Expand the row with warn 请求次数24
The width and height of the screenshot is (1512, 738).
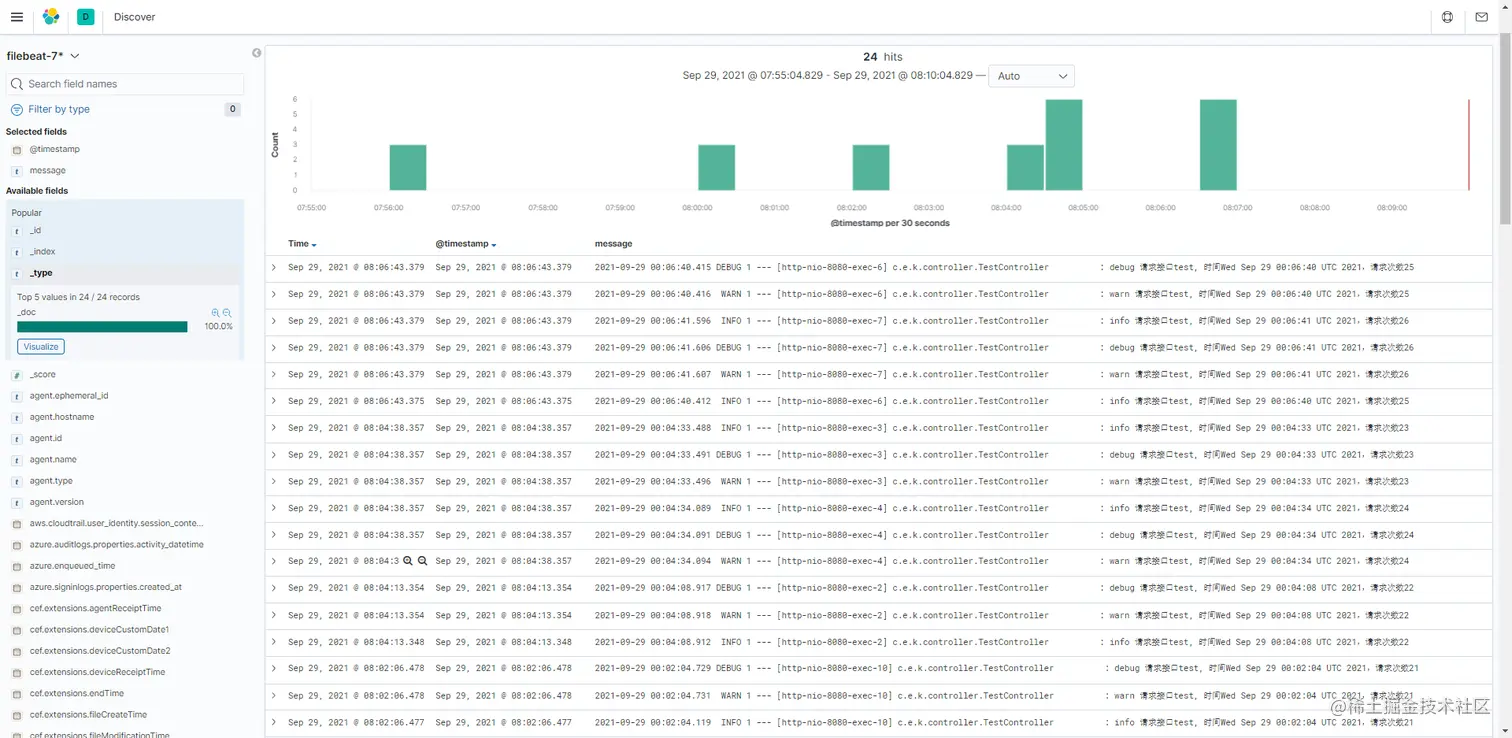click(274, 561)
